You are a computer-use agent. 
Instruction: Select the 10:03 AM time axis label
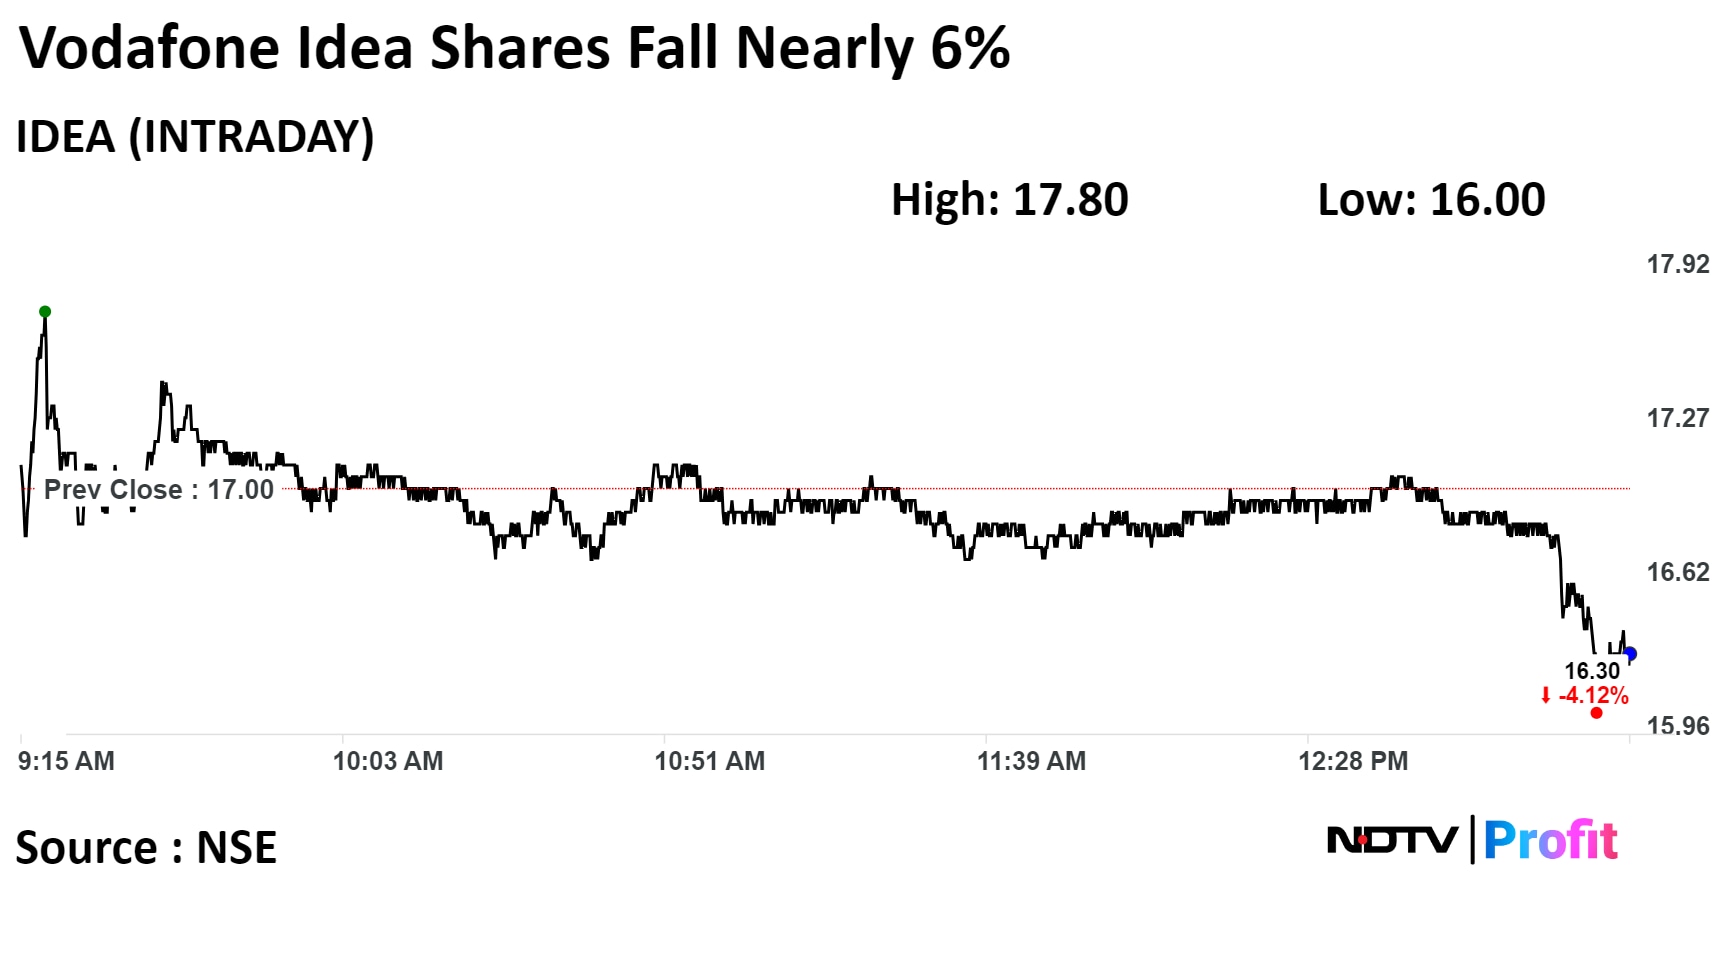coord(388,761)
